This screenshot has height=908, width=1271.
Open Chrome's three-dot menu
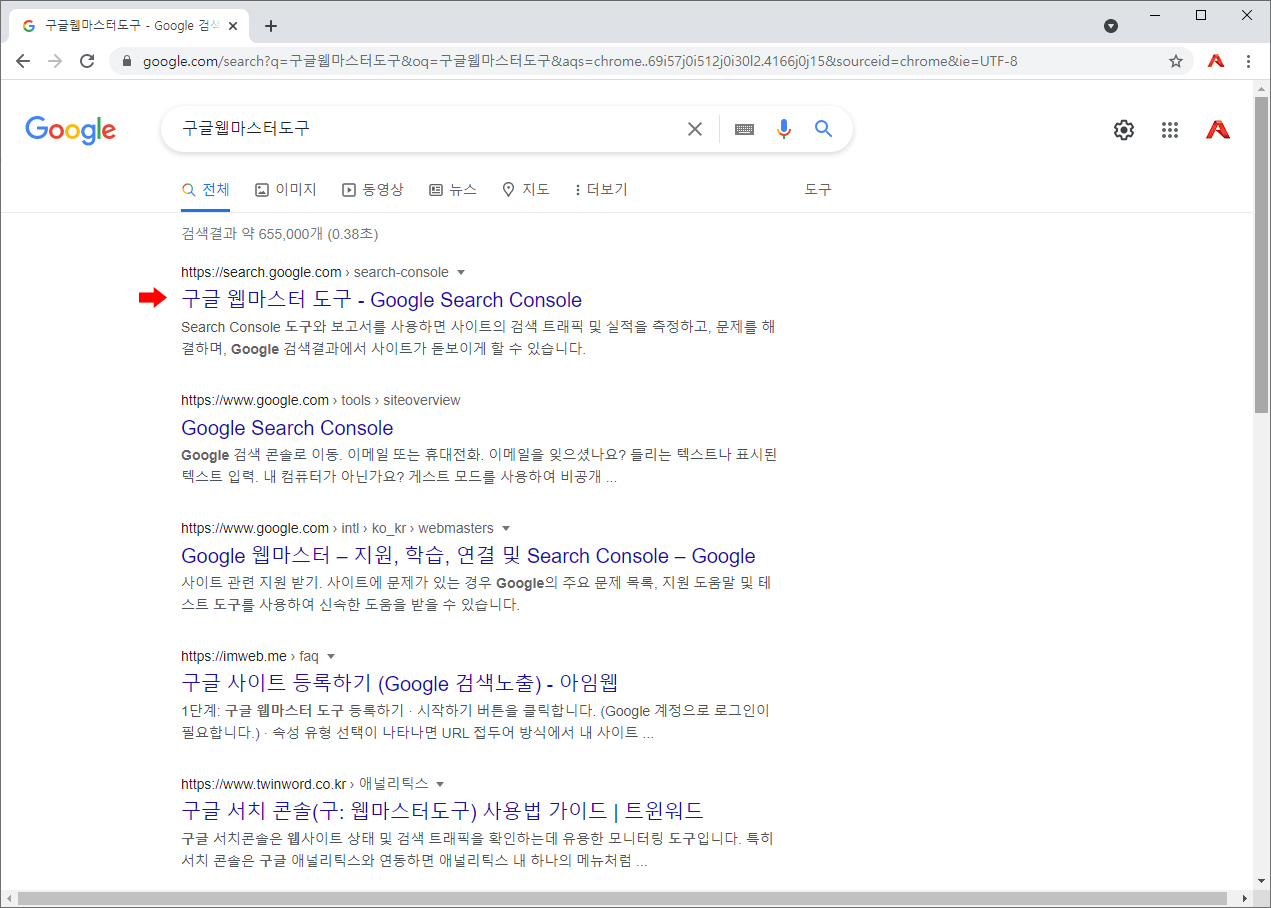tap(1248, 61)
